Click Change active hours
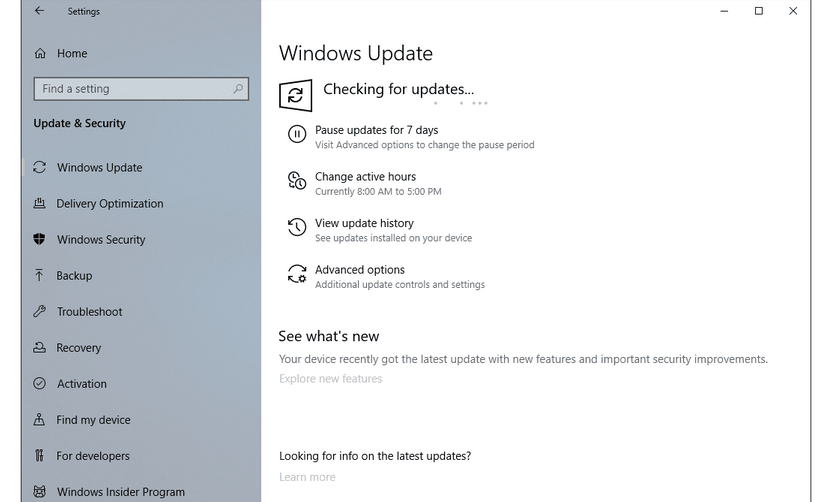Screen dimensions: 834x502 pyautogui.click(x=365, y=177)
